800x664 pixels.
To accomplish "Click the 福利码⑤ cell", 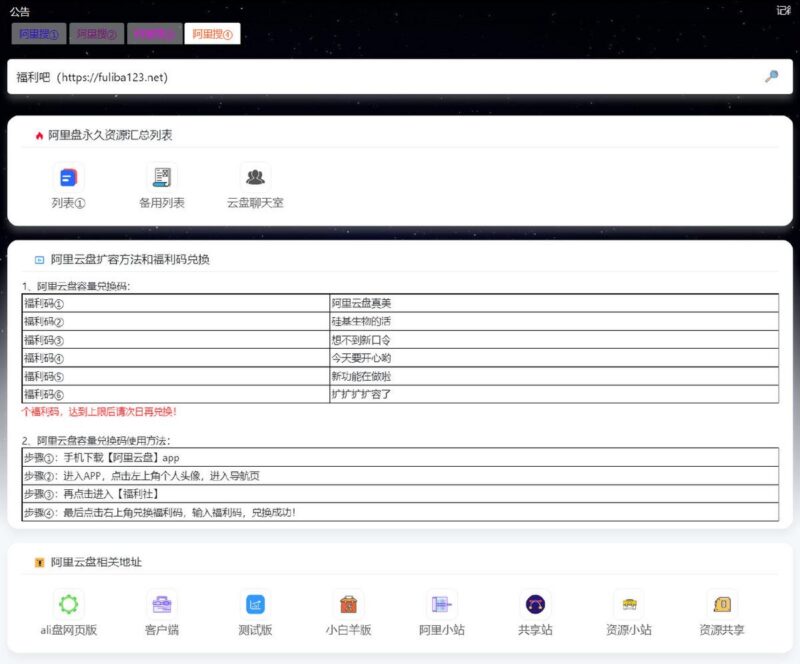I will coord(176,376).
